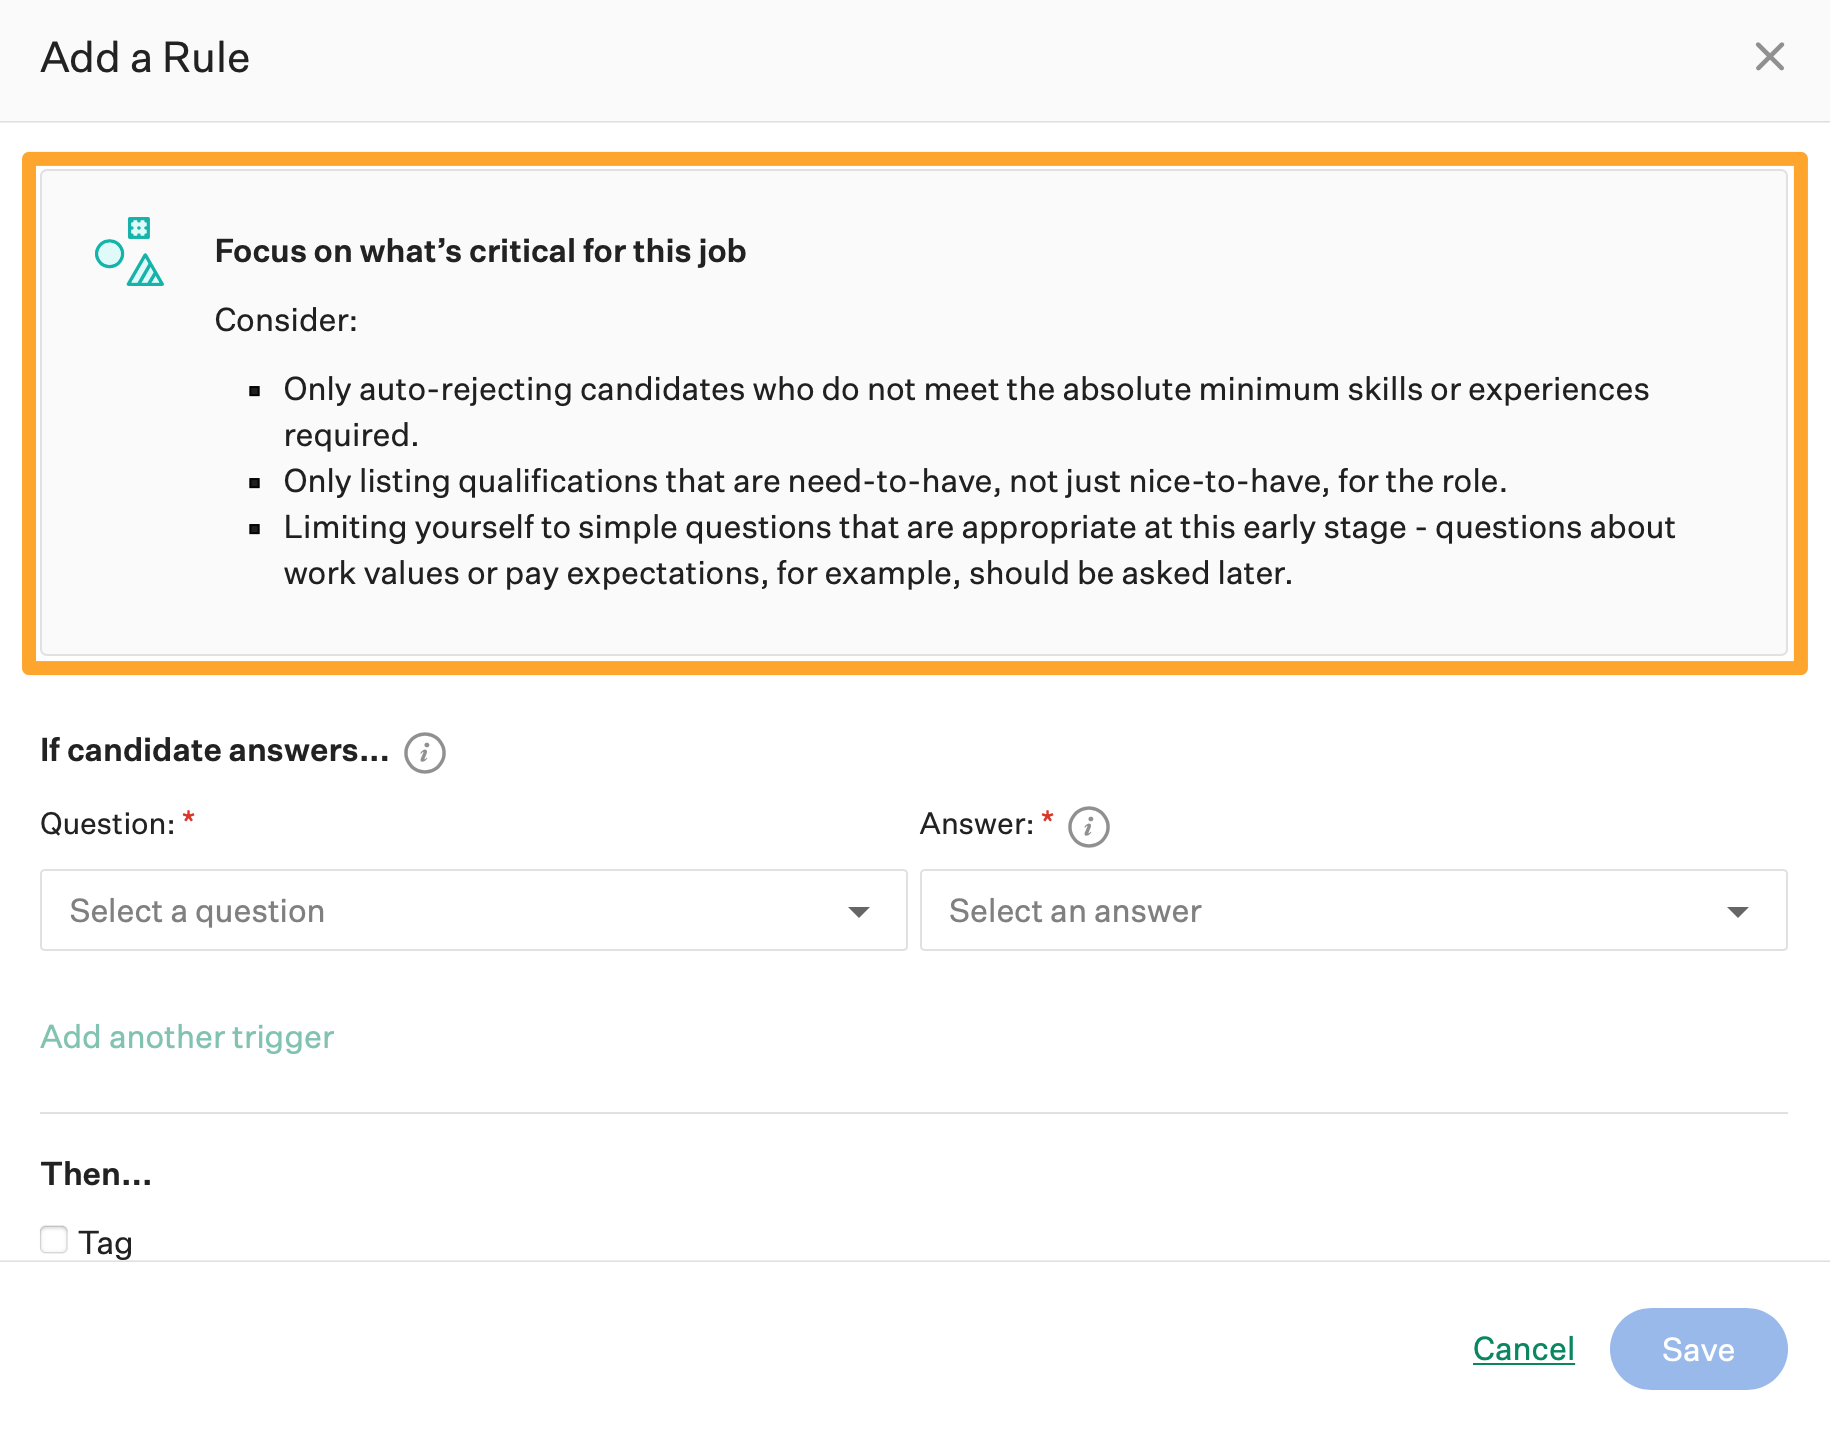This screenshot has height=1432, width=1830.
Task: Click the "Question:" field label
Action: click(x=107, y=824)
